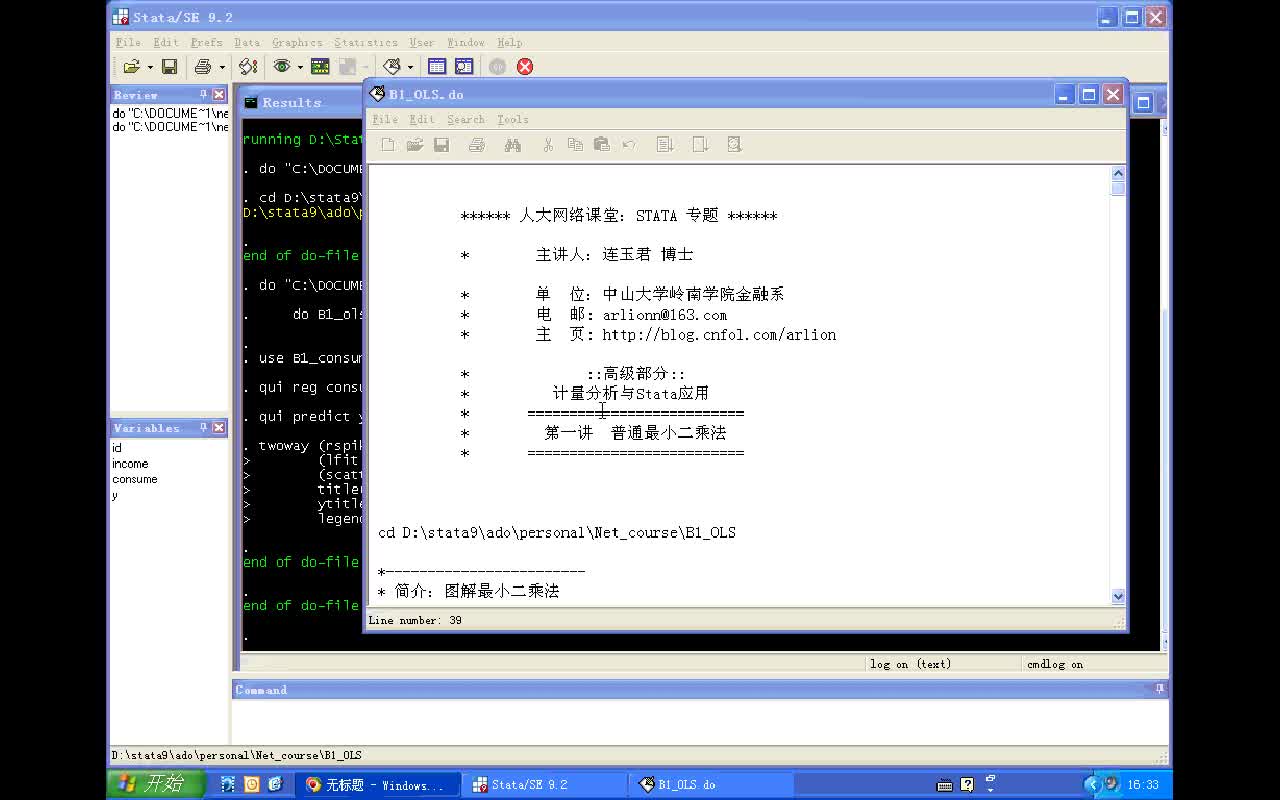Switch to Stata/SE 9.2 taskbar button
The height and width of the screenshot is (800, 1280).
click(x=546, y=785)
